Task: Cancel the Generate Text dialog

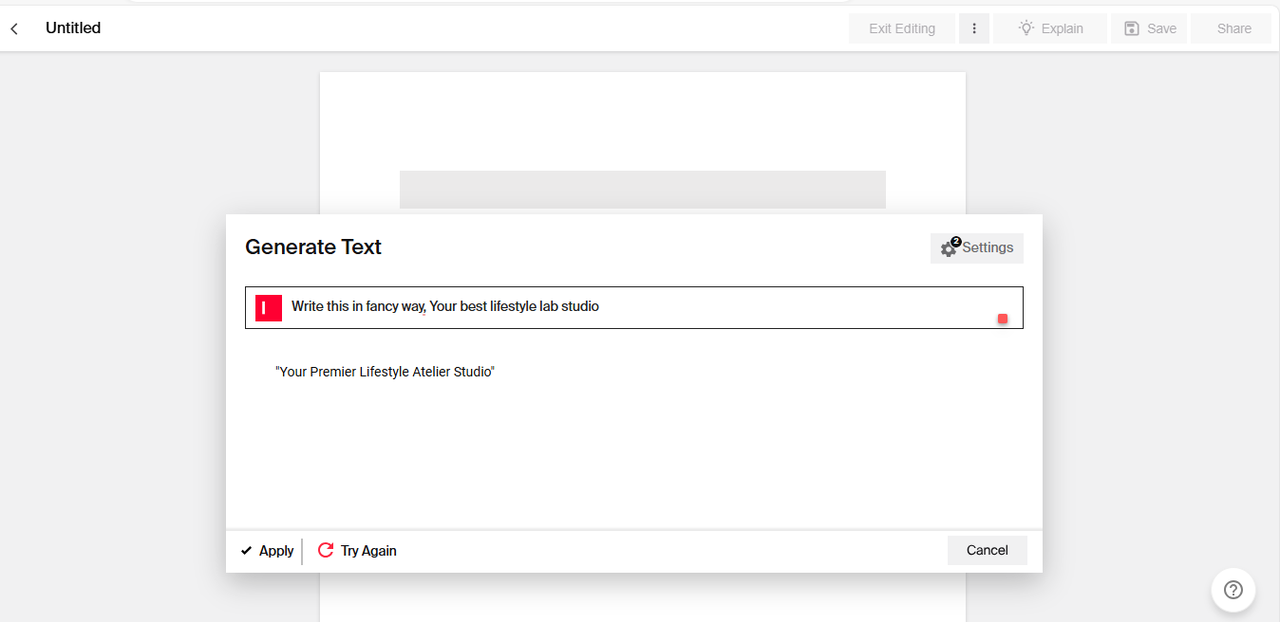Action: coord(987,550)
